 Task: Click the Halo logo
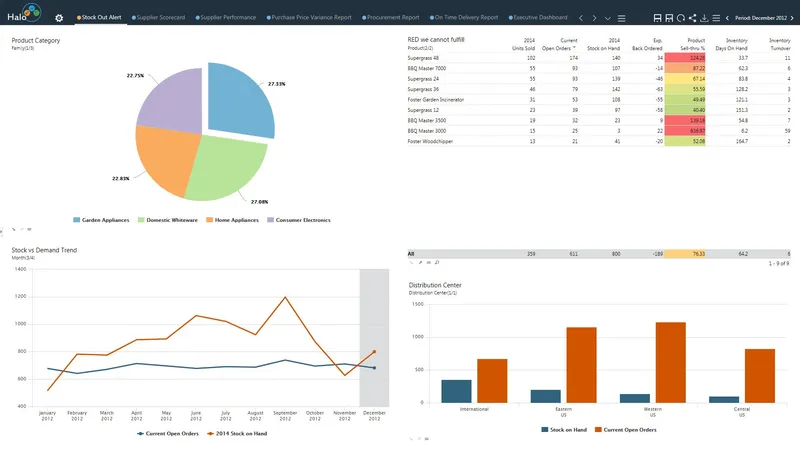(24, 13)
